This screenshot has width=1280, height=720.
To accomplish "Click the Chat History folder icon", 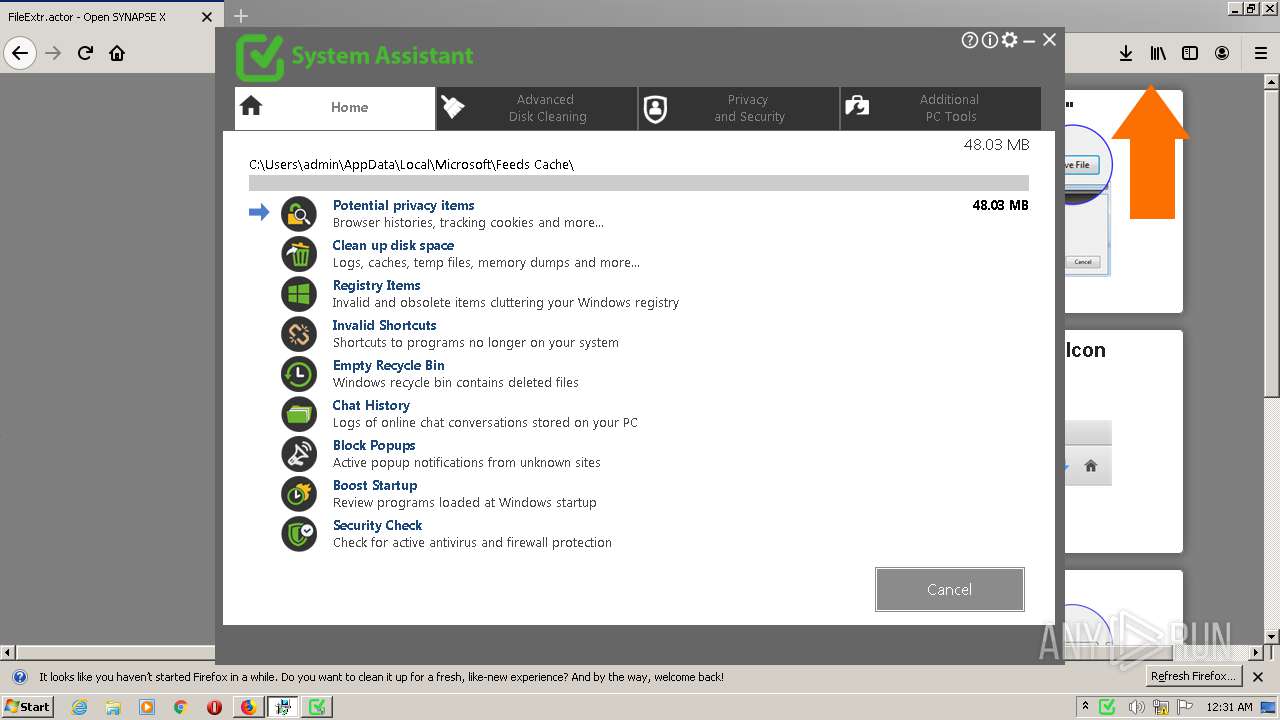I will pos(299,414).
